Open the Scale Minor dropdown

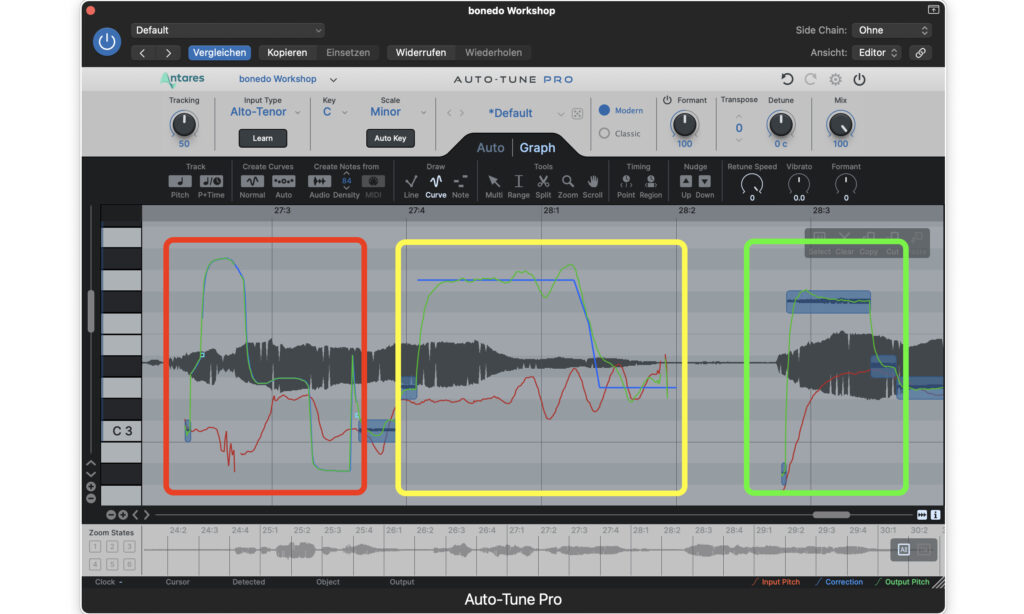[397, 112]
